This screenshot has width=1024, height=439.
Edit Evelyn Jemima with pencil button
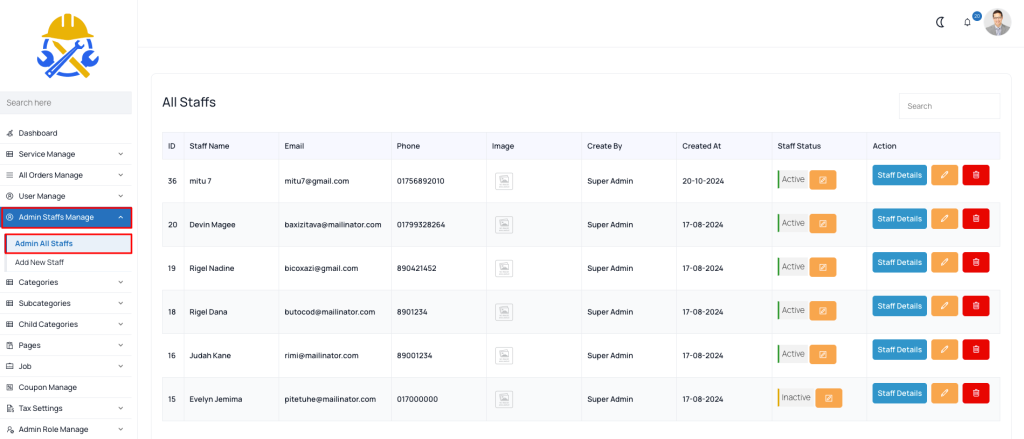pos(944,393)
